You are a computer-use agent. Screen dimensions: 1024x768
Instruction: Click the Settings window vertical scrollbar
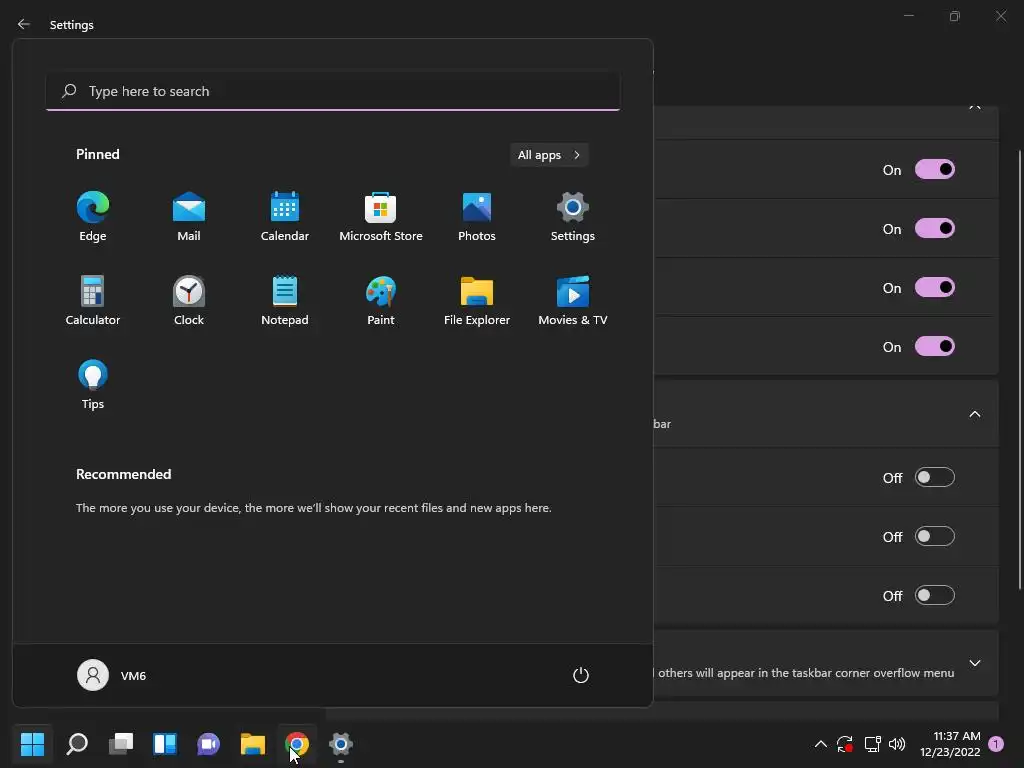tap(1020, 370)
